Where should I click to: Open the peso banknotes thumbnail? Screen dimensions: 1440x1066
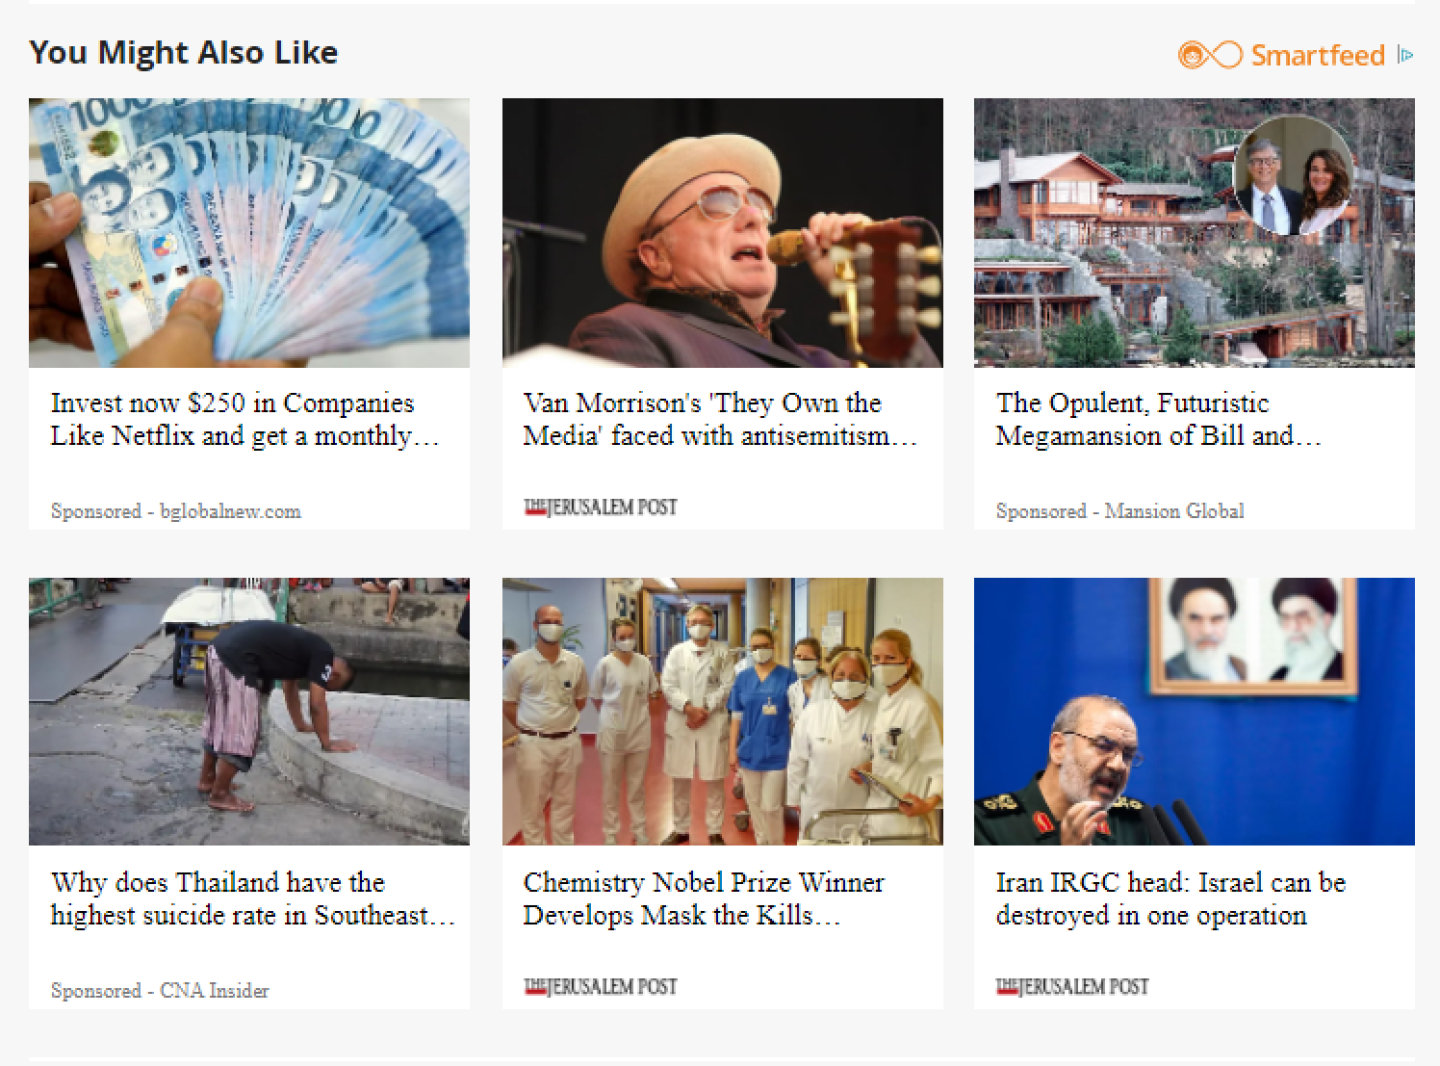click(x=249, y=233)
